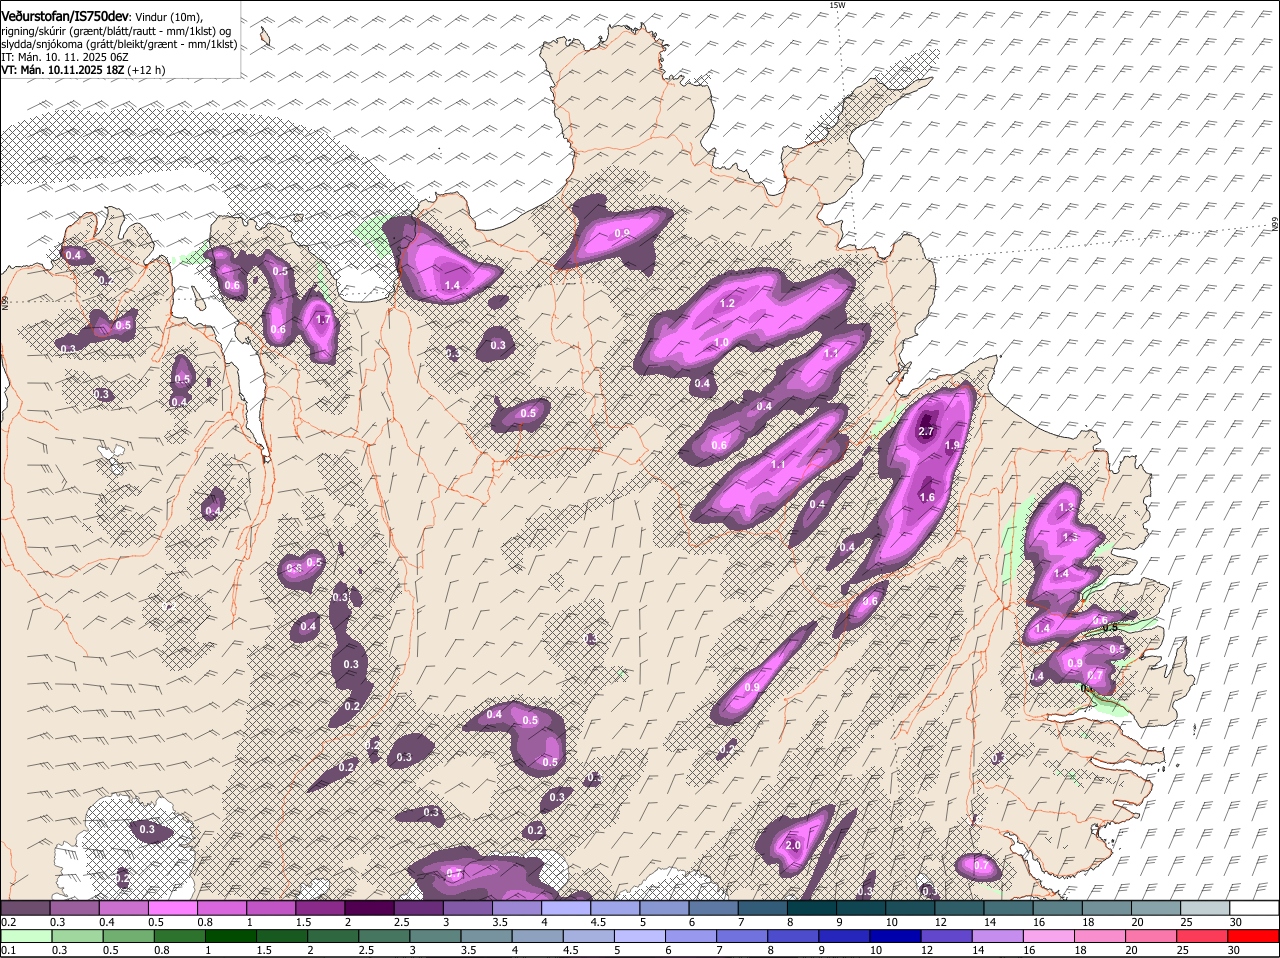Viewport: 1280px width, 958px height.
Task: Select the white top legend swatch after 30
Action: [1253, 908]
